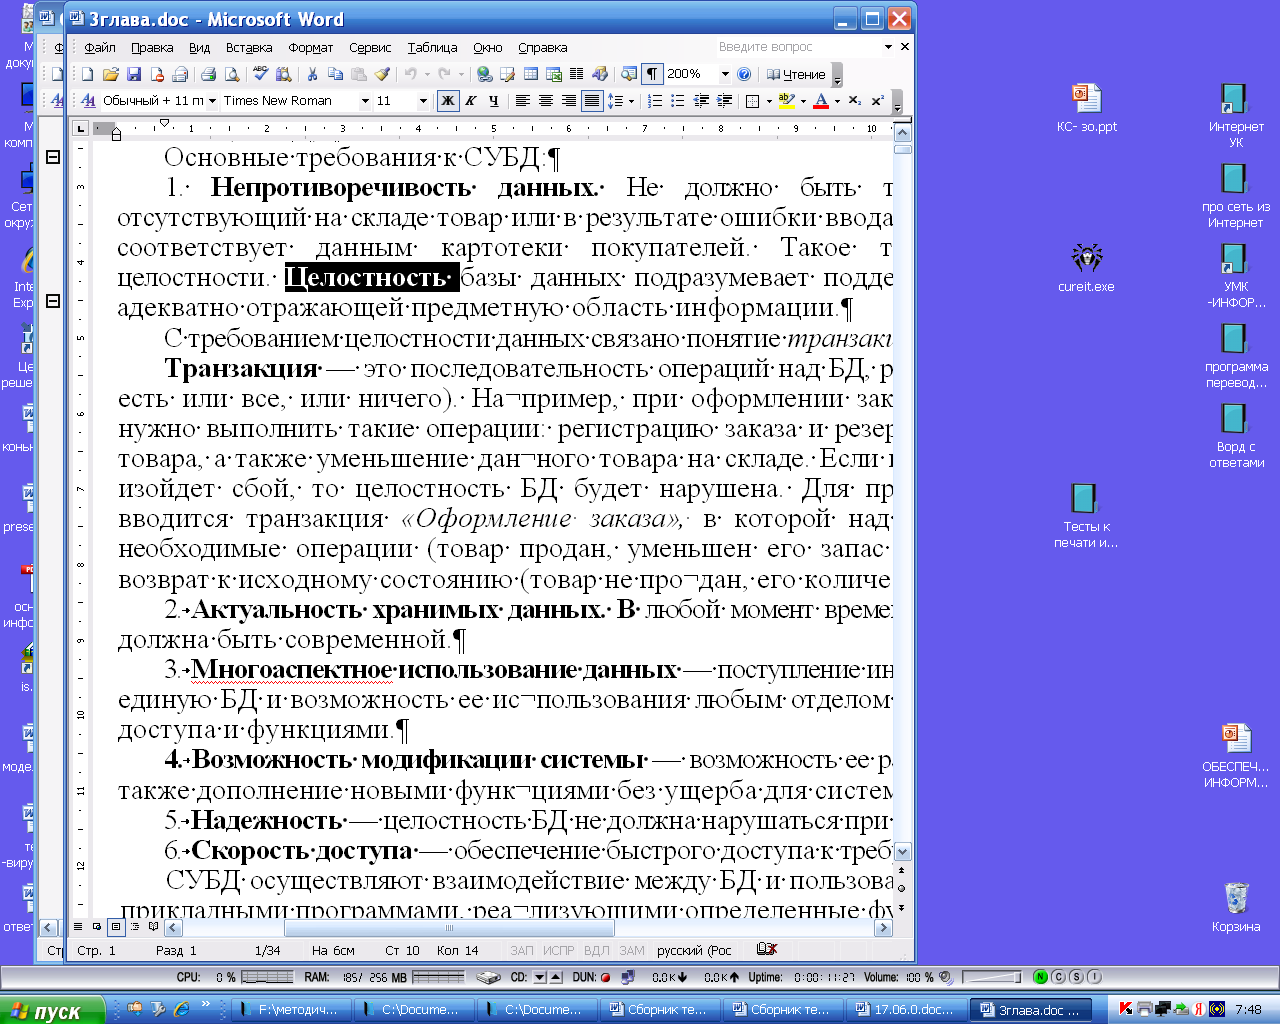Open the font name dropdown
1280x1024 pixels.
365,101
